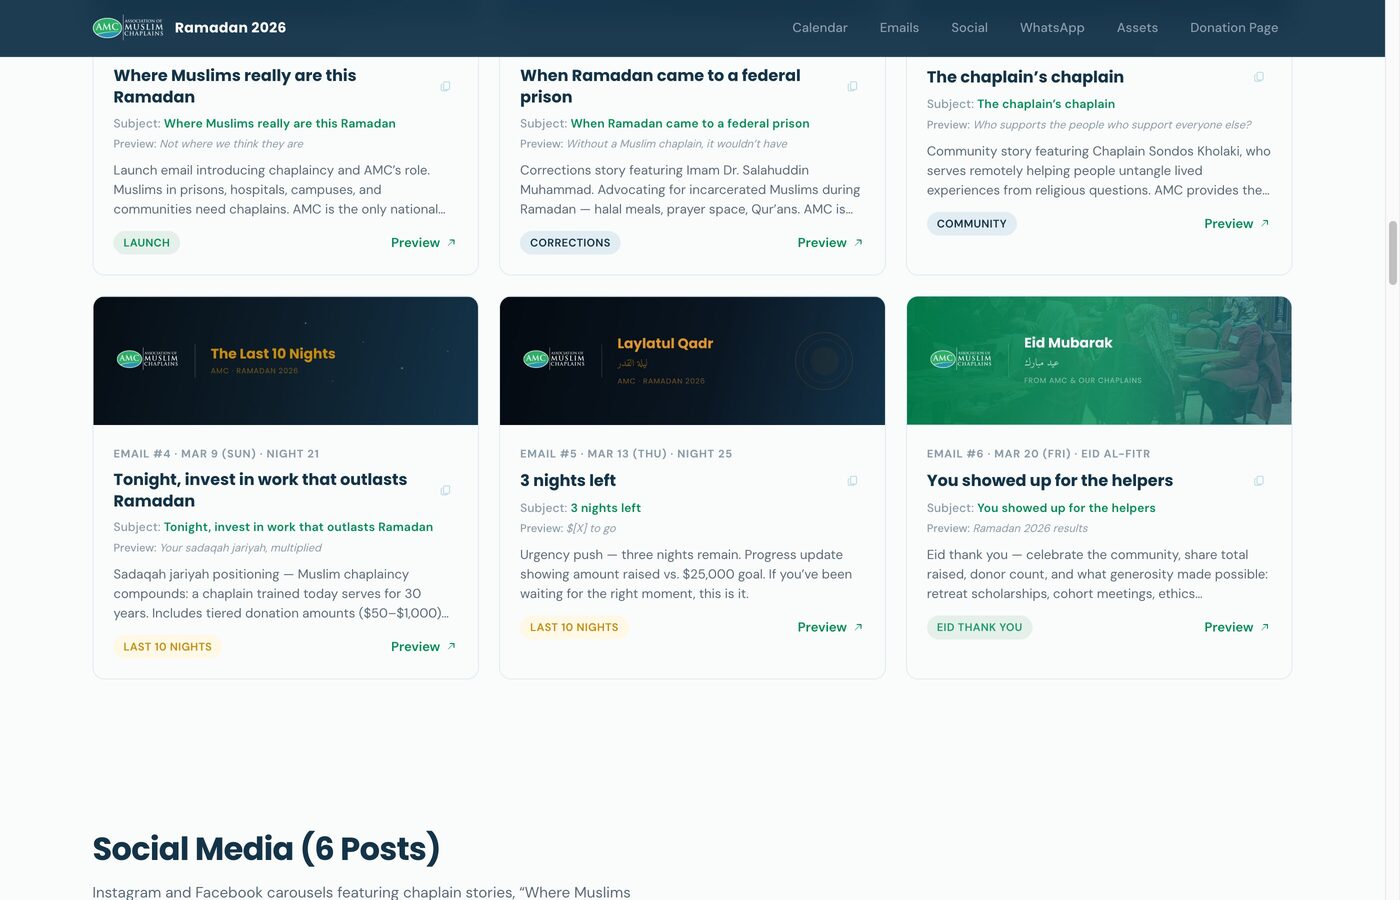Click heading 'The chaplain's chaplain'
Image resolution: width=1400 pixels, height=900 pixels.
coord(1025,77)
